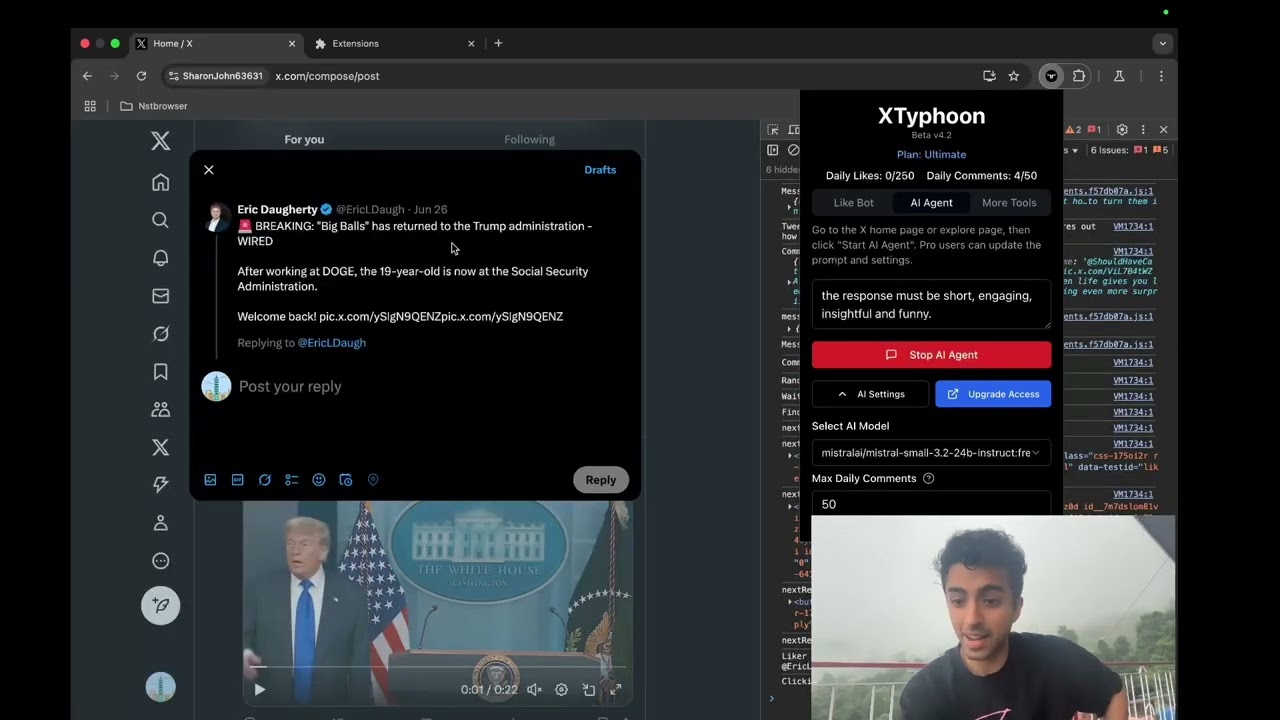Add a GIF to the reply
1280x720 pixels.
click(x=237, y=480)
